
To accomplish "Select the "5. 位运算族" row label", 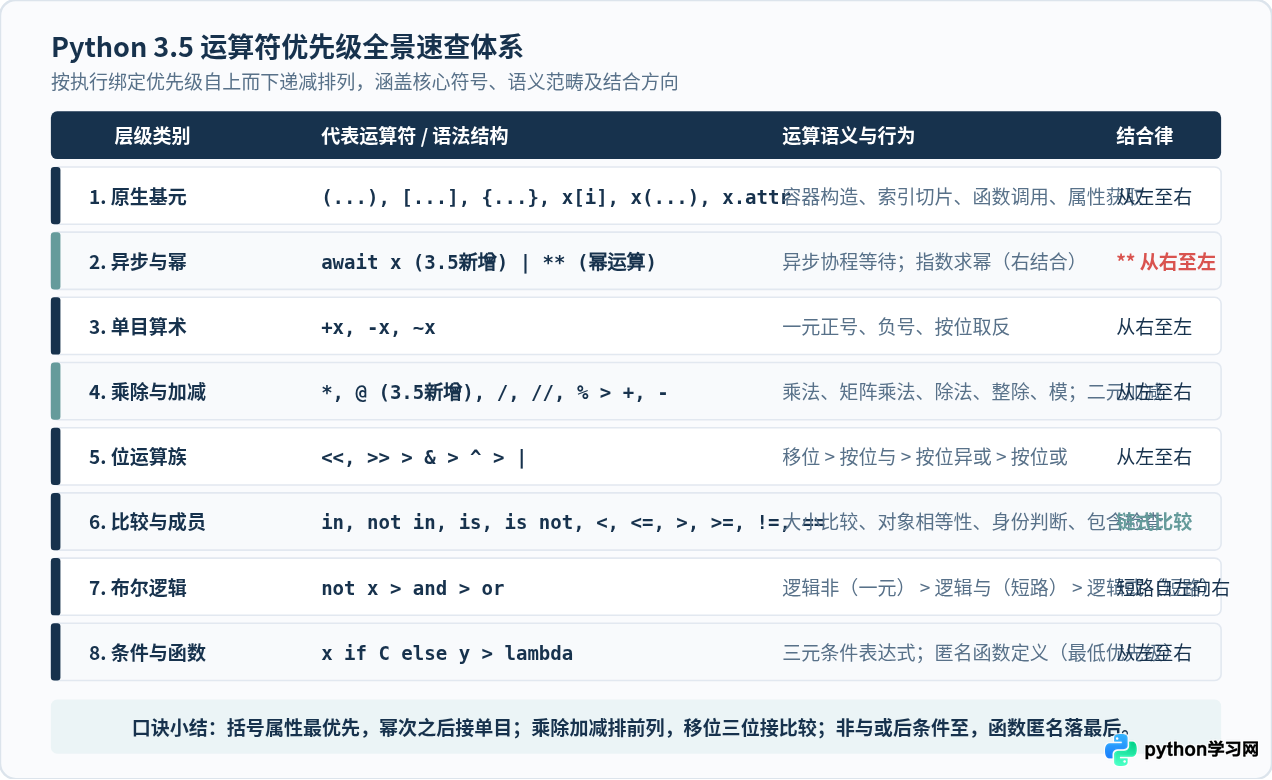I will click(x=137, y=457).
